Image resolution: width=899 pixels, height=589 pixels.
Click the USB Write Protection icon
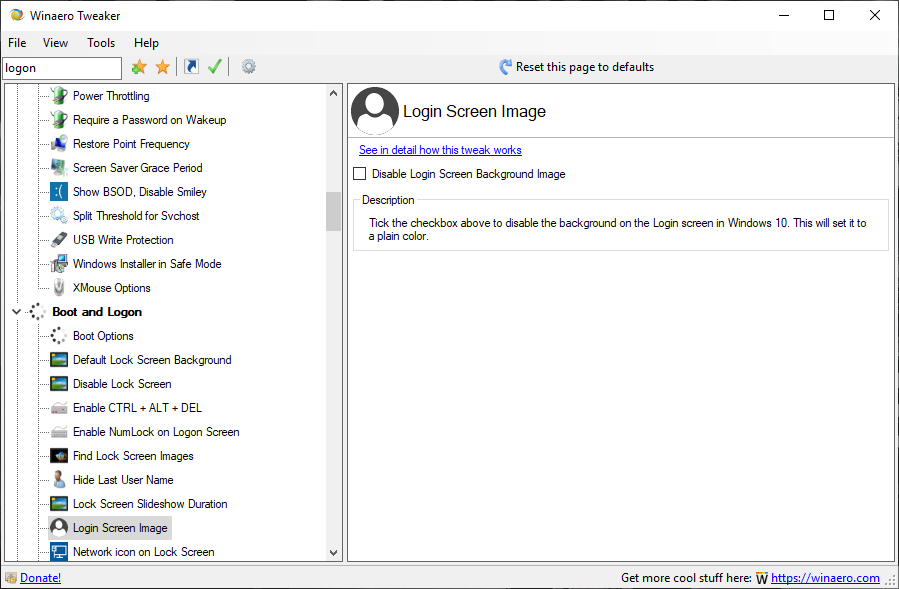point(59,240)
